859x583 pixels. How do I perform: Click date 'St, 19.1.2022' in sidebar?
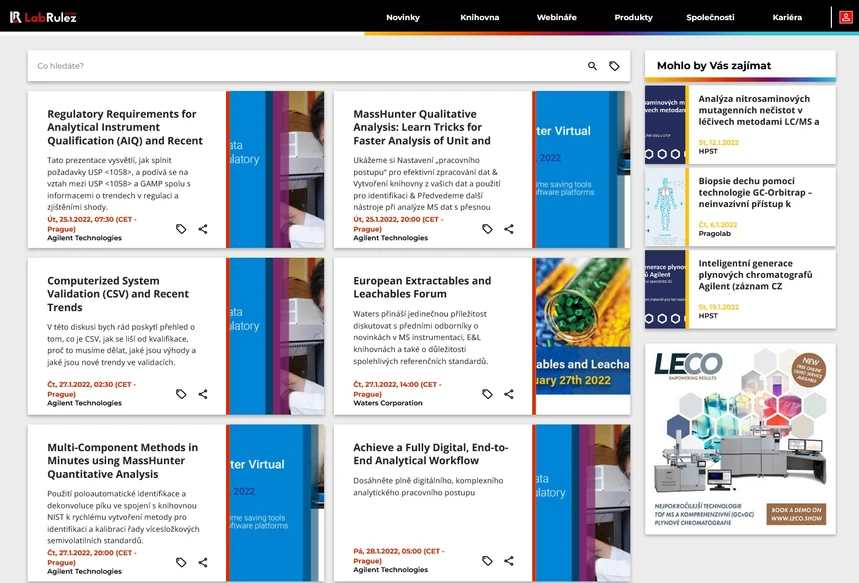pos(718,307)
